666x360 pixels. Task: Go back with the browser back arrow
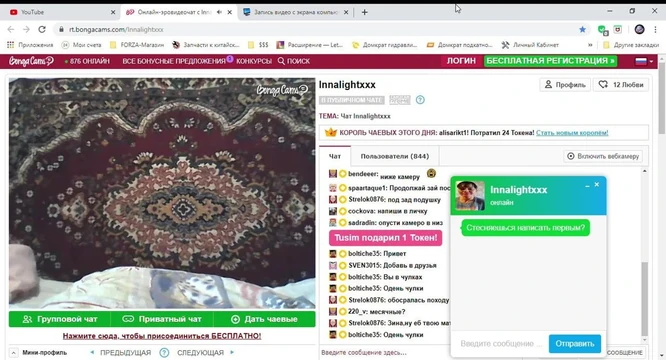pos(11,29)
